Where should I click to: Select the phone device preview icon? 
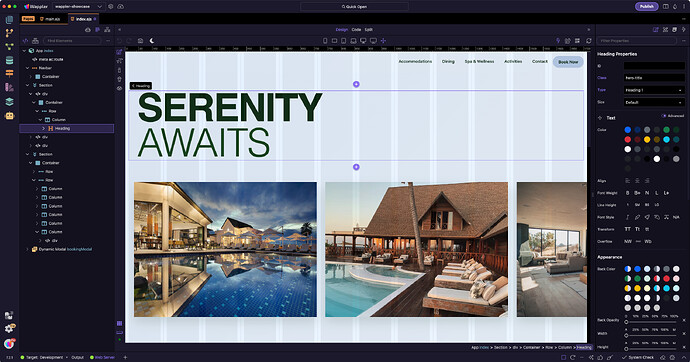point(325,40)
